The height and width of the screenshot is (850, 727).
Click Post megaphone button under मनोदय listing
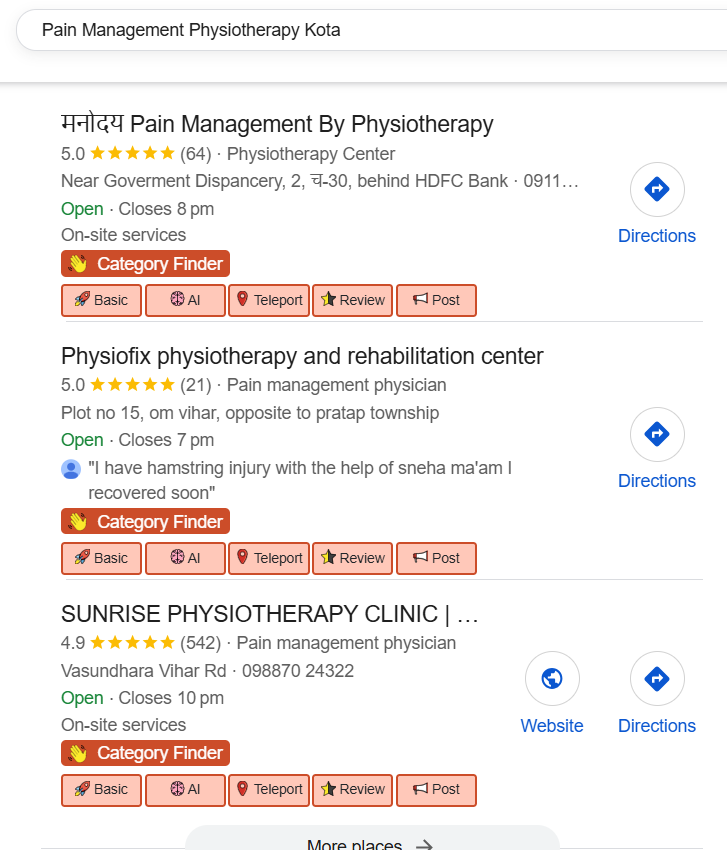pos(436,300)
